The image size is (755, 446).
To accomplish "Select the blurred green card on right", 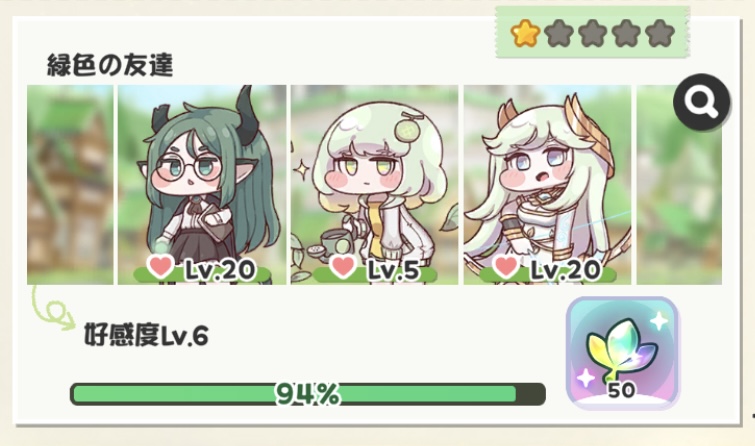I will tap(679, 185).
